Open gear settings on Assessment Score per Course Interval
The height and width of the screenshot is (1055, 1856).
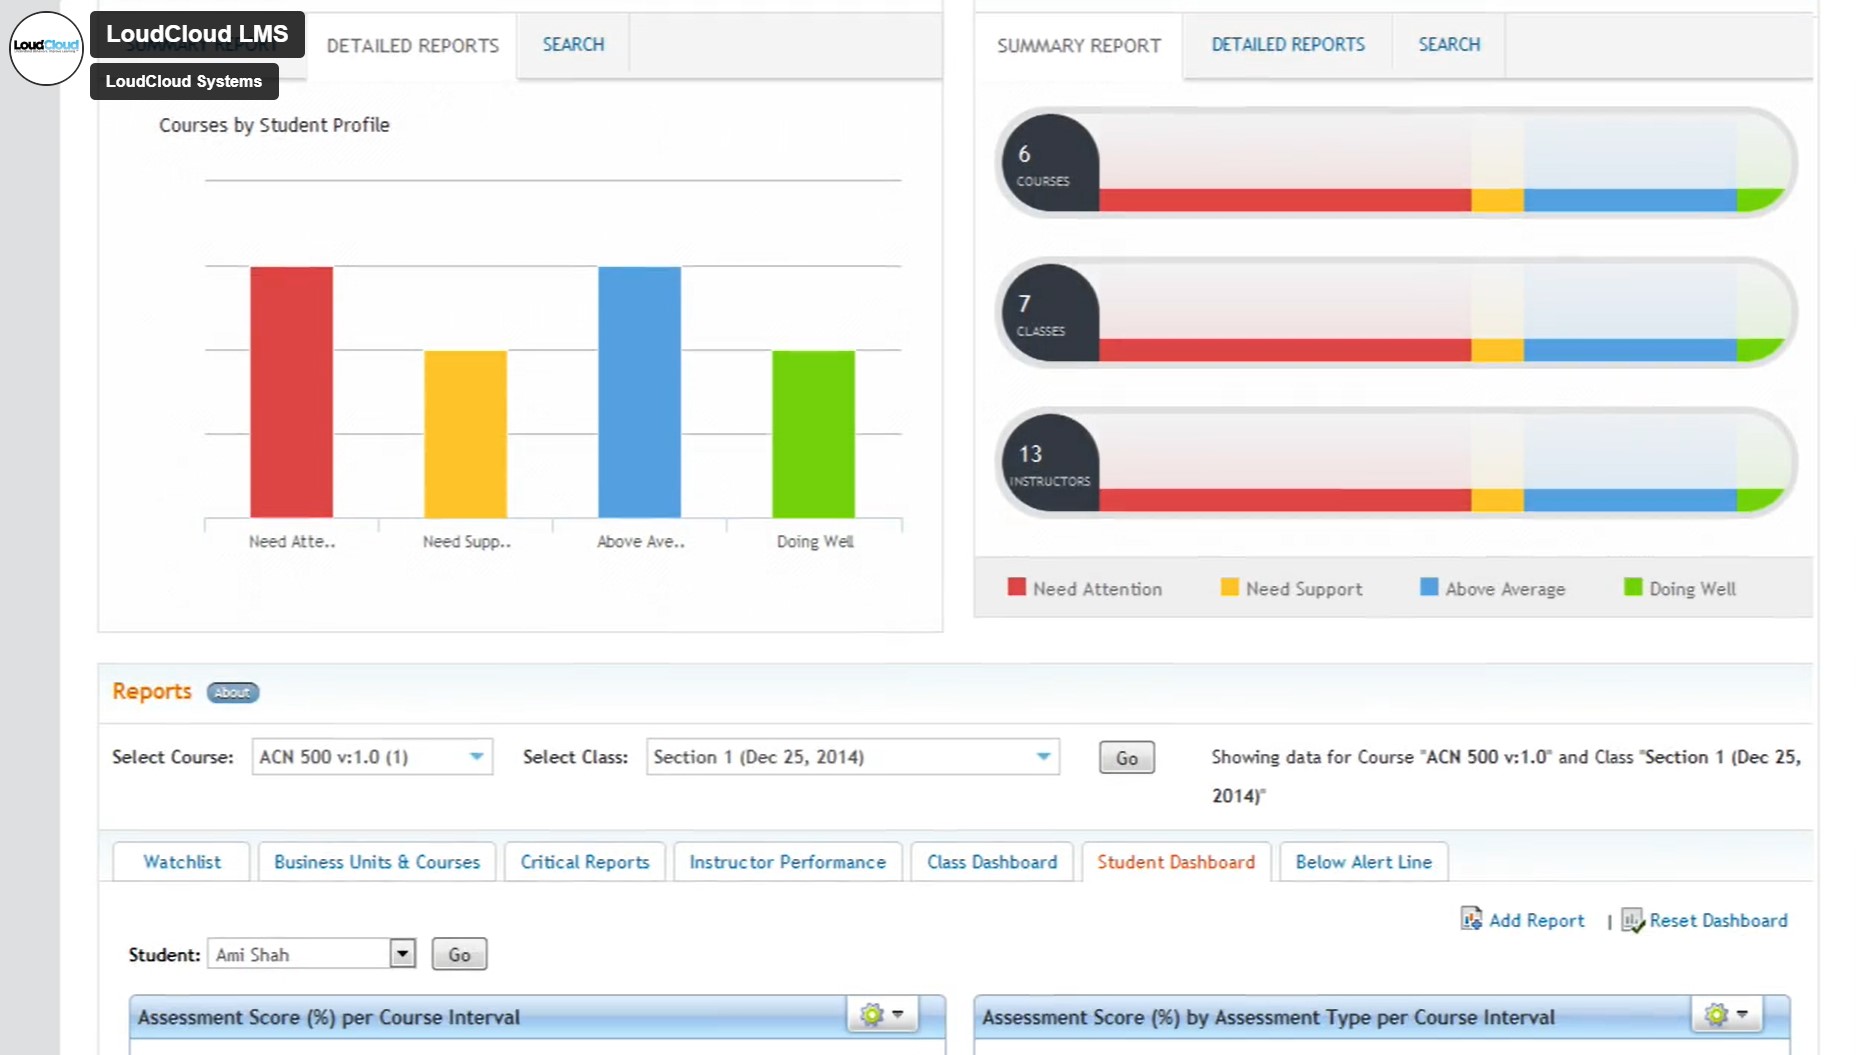[881, 1015]
